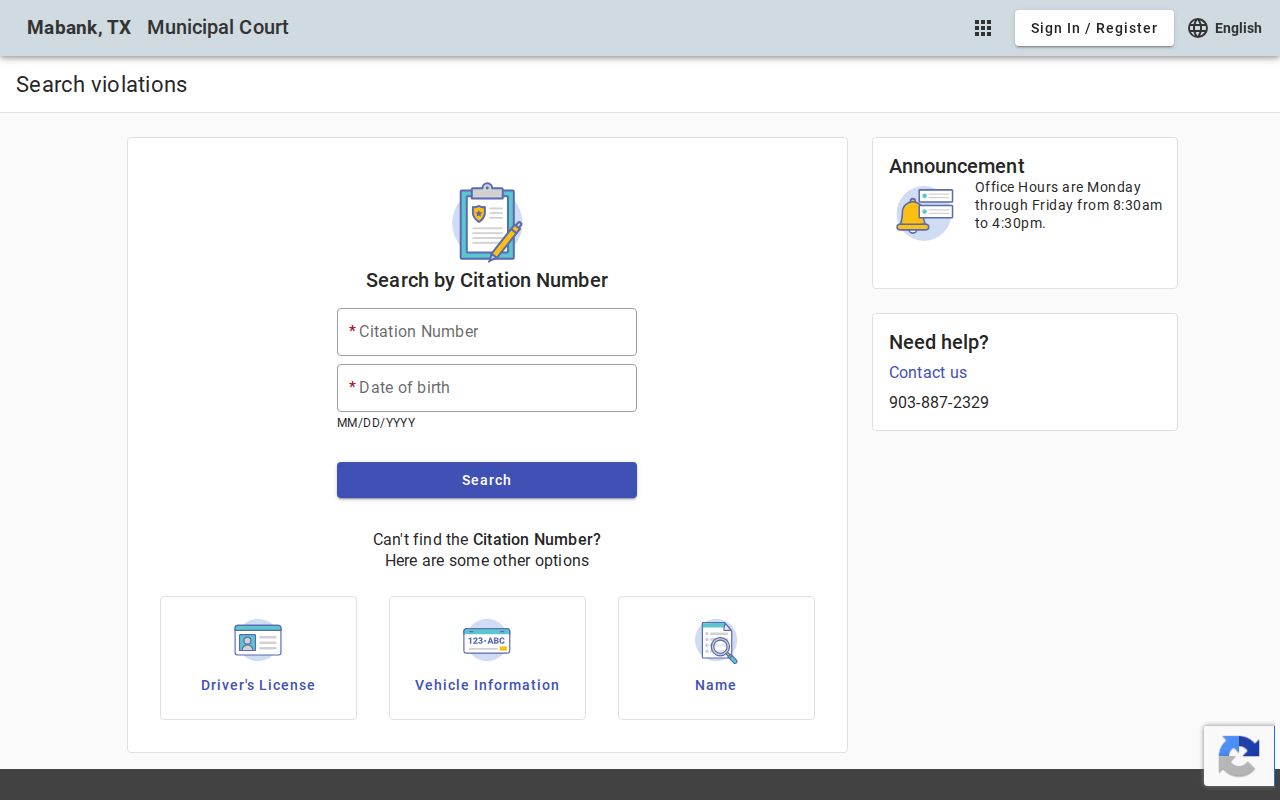The height and width of the screenshot is (800, 1280).
Task: Click the magnifier name search icon
Action: pyautogui.click(x=716, y=641)
